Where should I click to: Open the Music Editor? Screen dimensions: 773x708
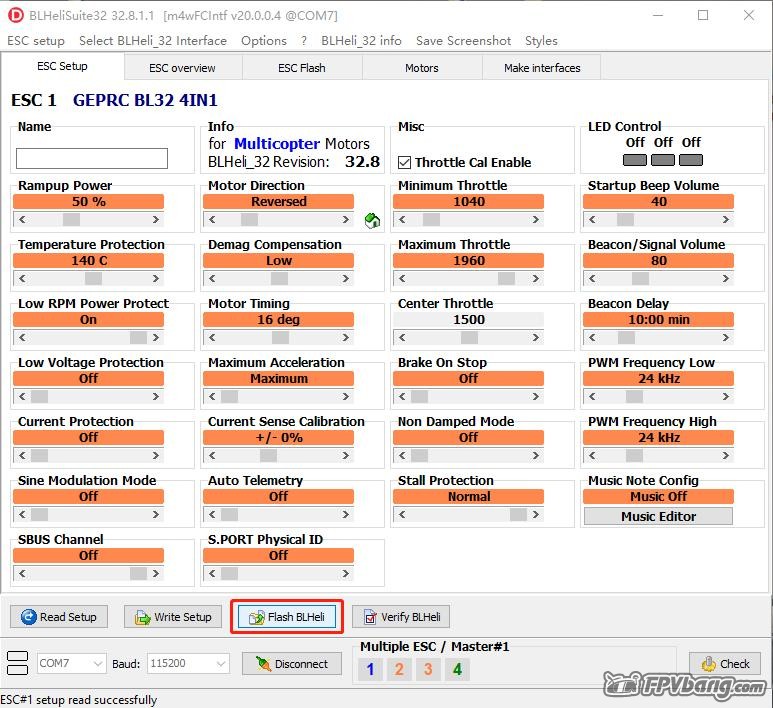[x=658, y=516]
